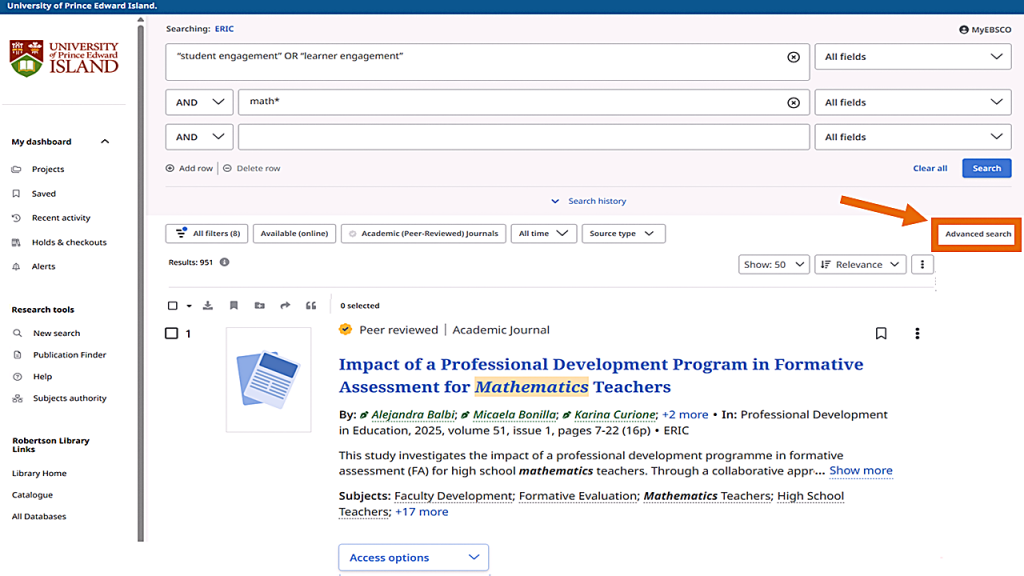Toggle the Academic (Peer-Reviewed) Journals filter
The image size is (1024, 576).
423,234
